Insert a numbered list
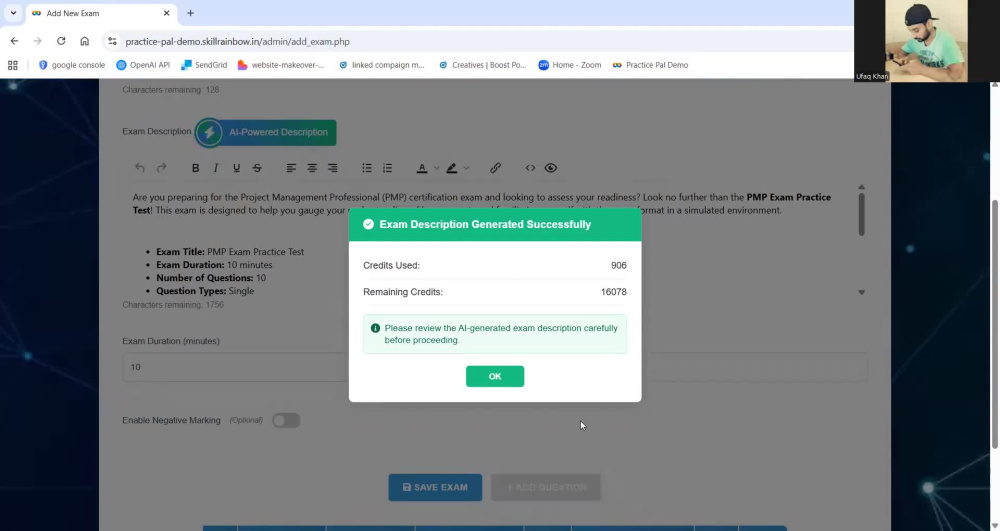 click(387, 168)
